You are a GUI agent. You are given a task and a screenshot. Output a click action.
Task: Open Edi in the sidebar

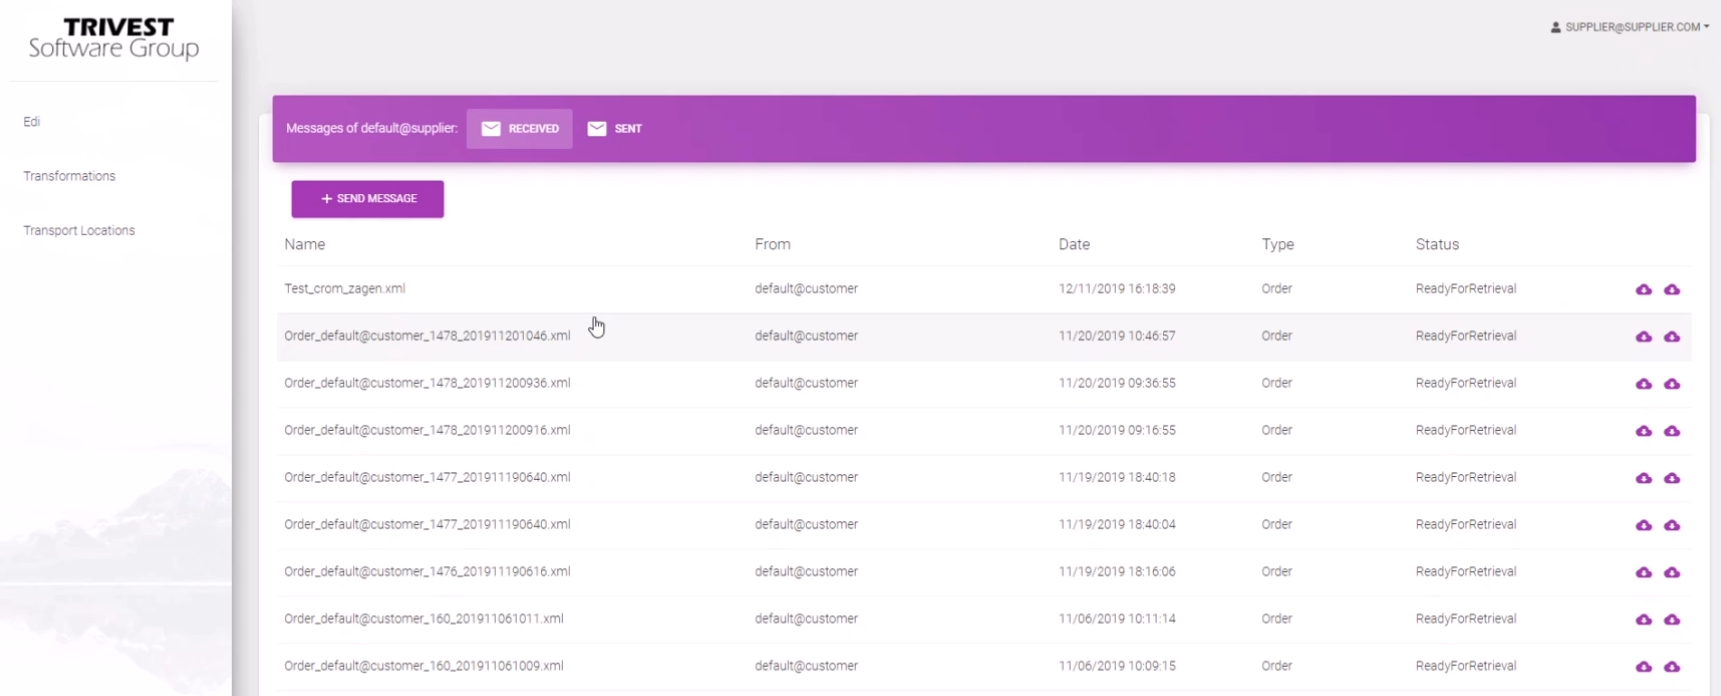[32, 122]
